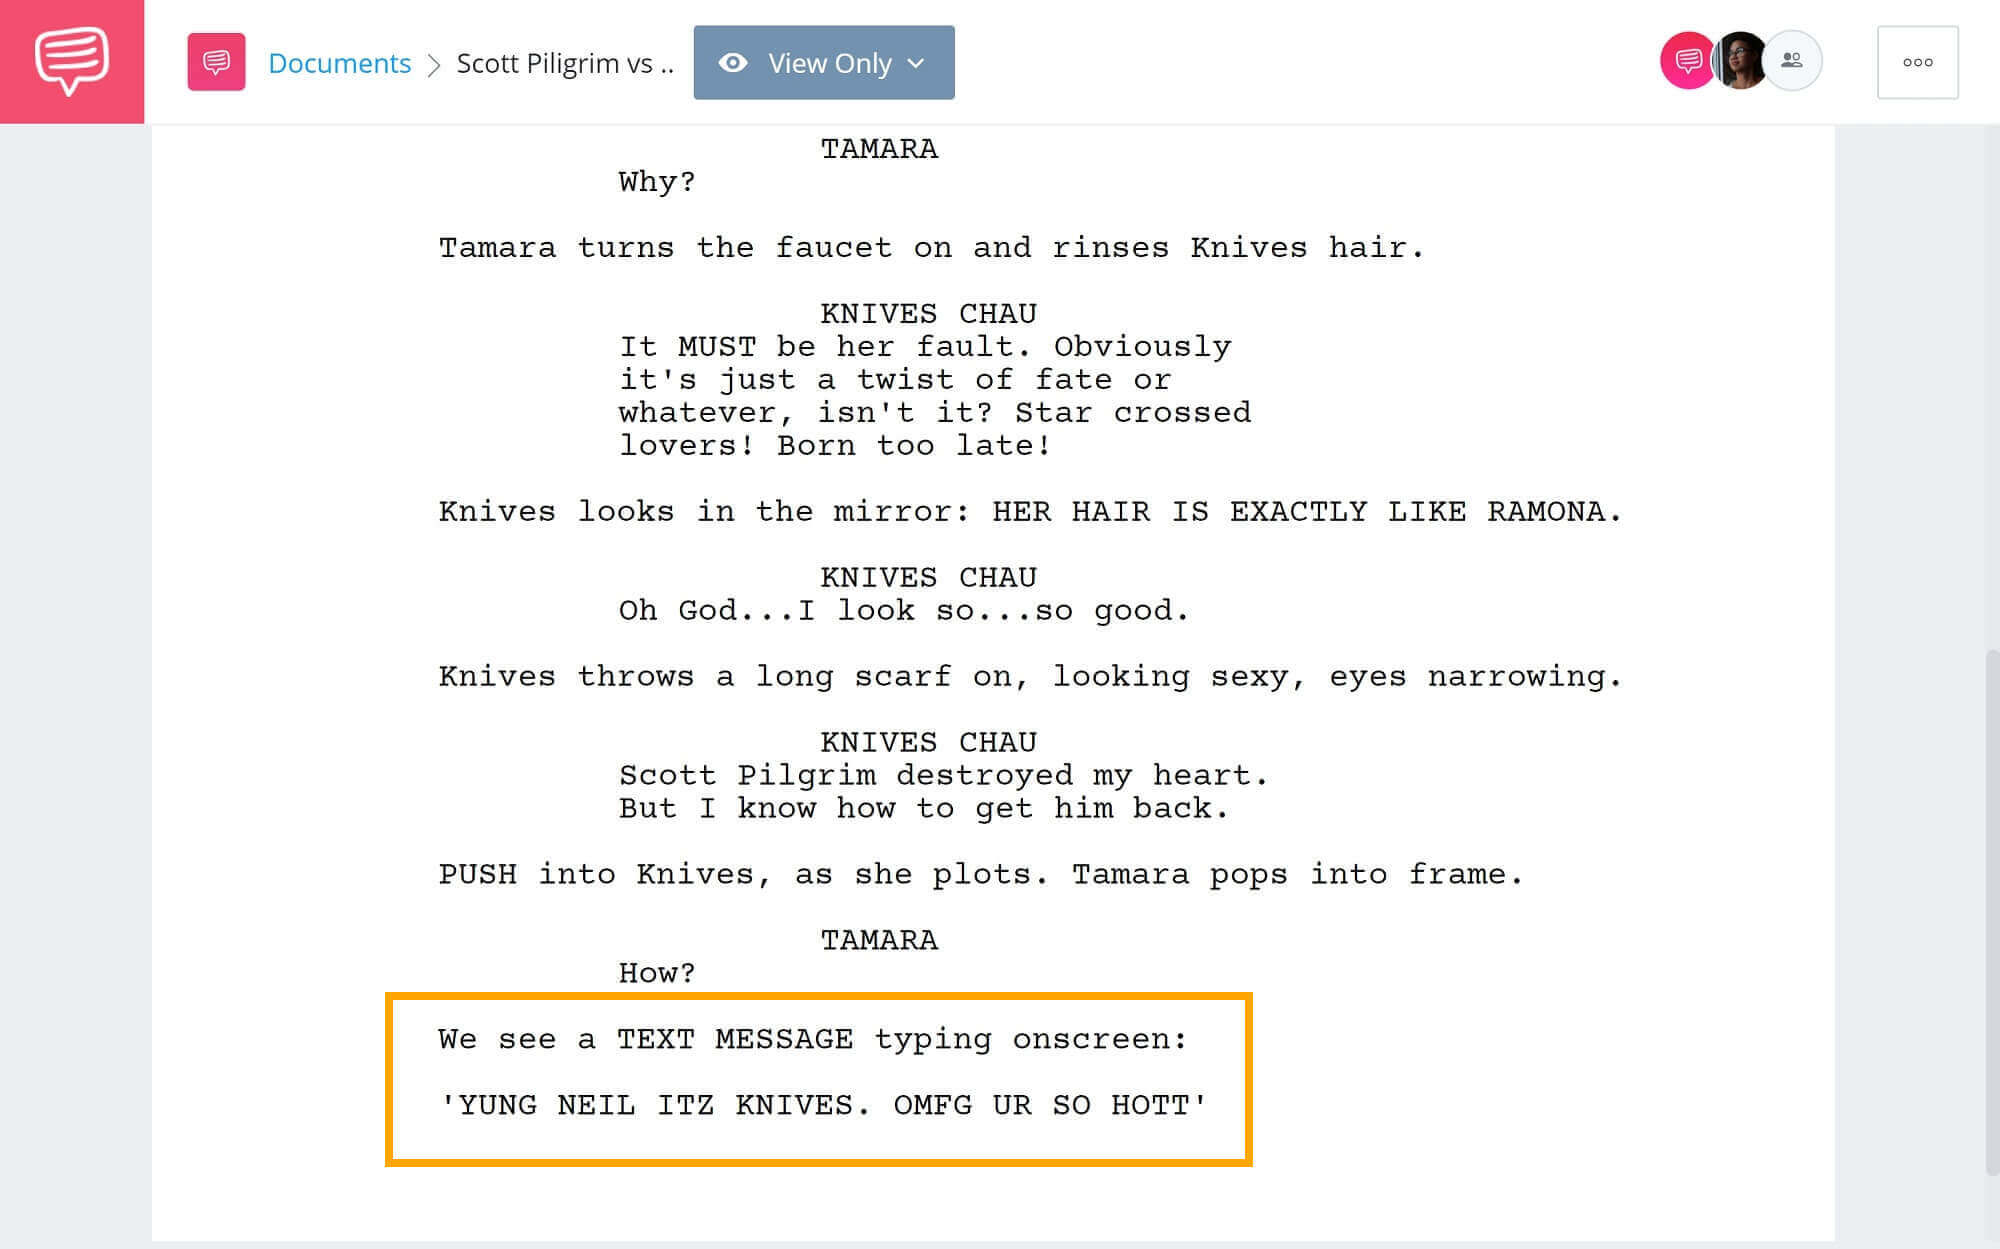Toggle user presence indicator panel
Screen dimensions: 2000x1249
click(x=1790, y=62)
